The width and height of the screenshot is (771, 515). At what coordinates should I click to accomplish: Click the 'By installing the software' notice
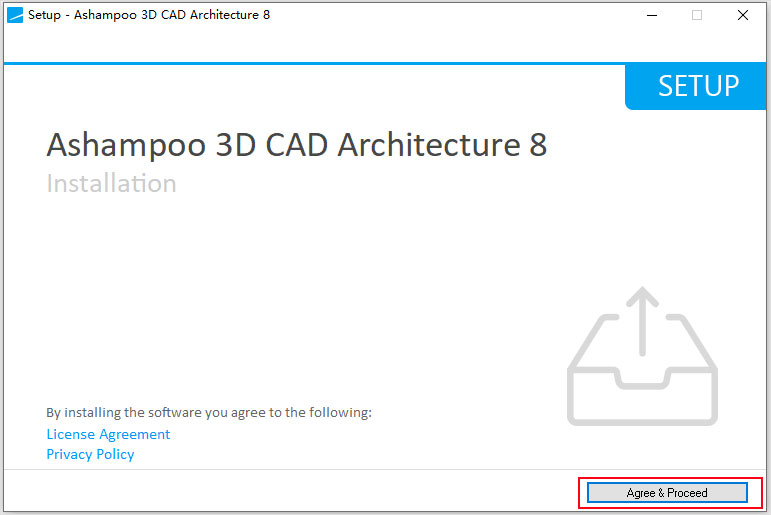point(209,412)
